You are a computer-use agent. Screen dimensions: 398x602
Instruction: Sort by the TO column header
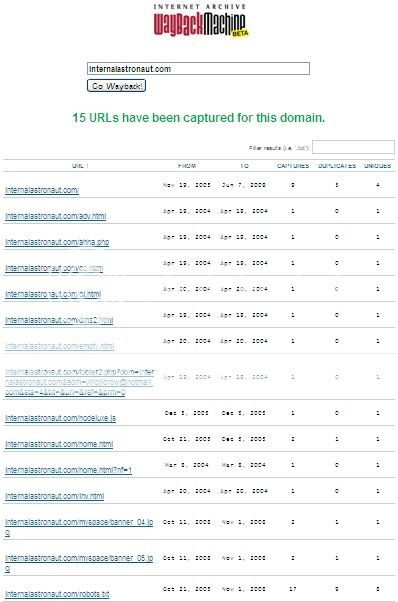244,166
